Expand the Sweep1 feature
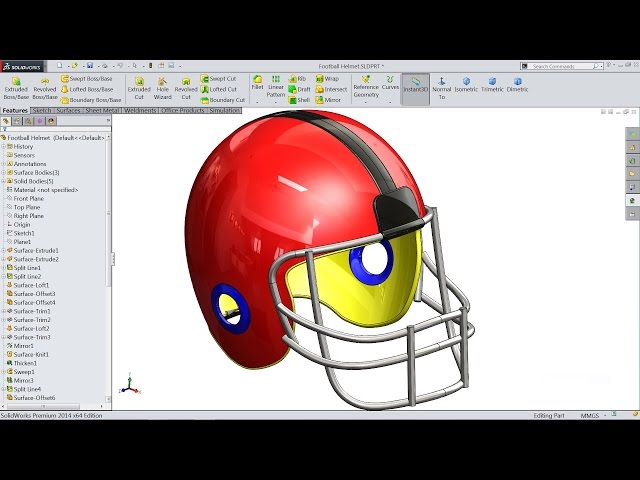The height and width of the screenshot is (480, 640). pyautogui.click(x=4, y=372)
